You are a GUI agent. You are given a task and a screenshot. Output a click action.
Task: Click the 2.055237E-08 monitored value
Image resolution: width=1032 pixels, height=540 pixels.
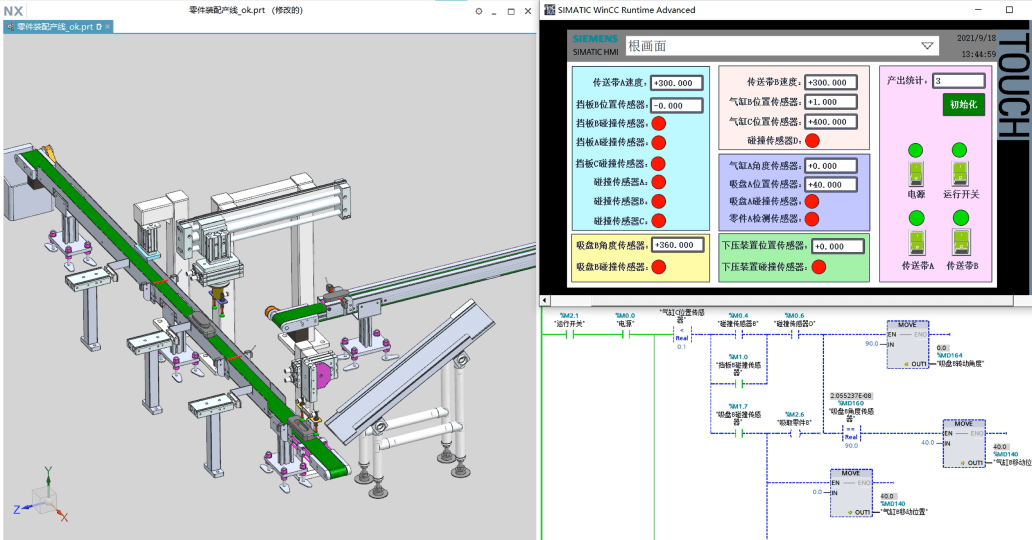(x=850, y=396)
